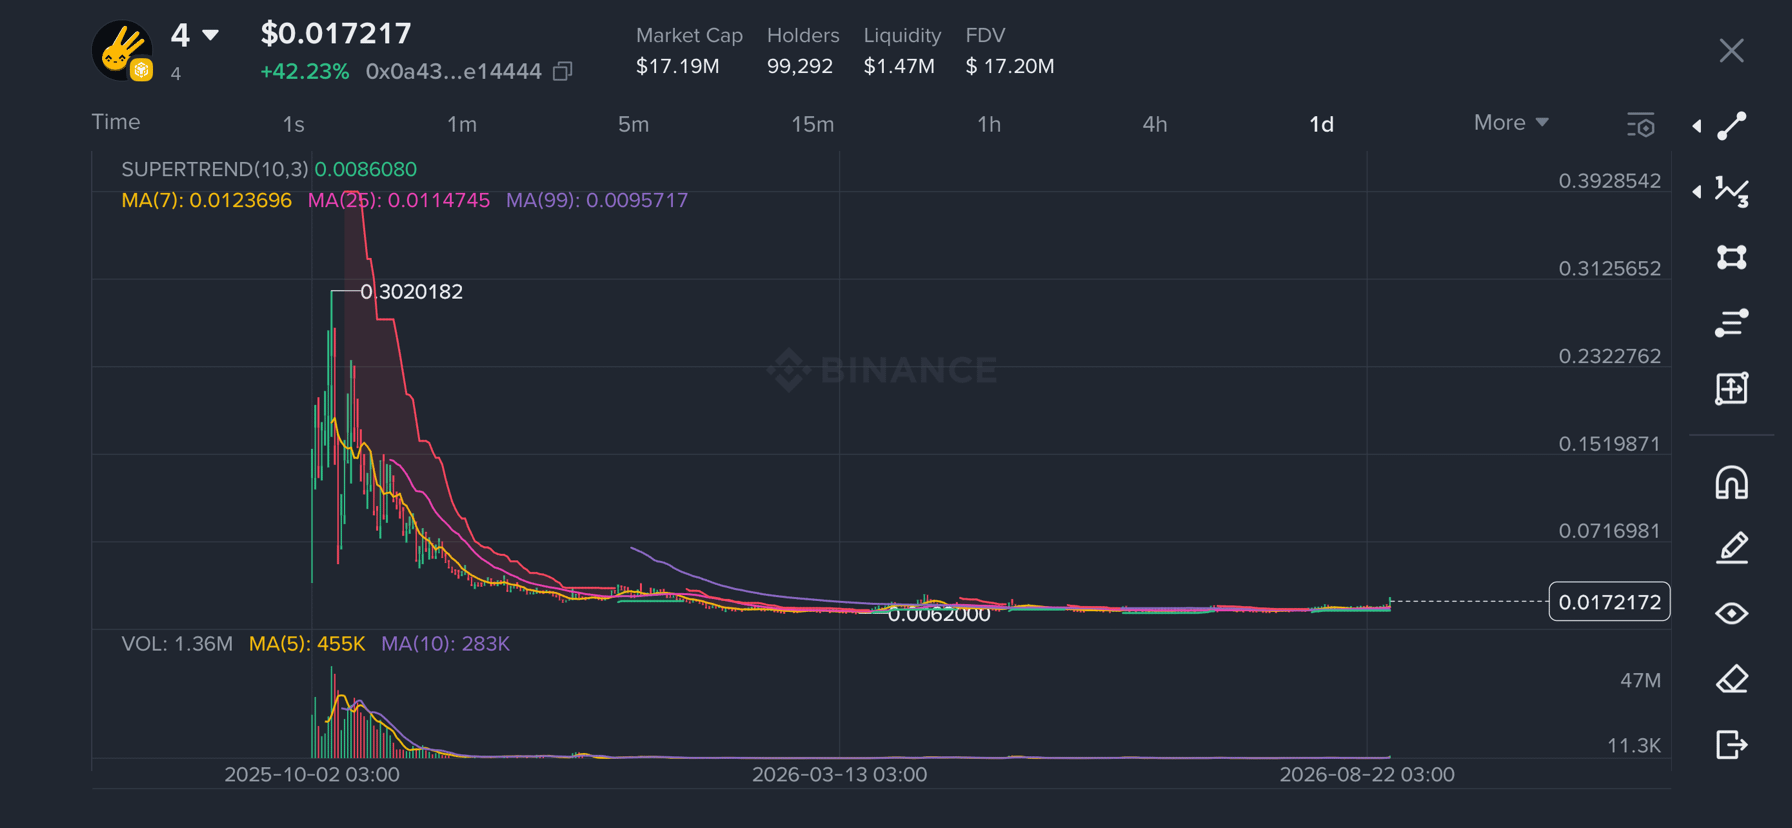Hide all drawings with eye icon

coord(1732,613)
